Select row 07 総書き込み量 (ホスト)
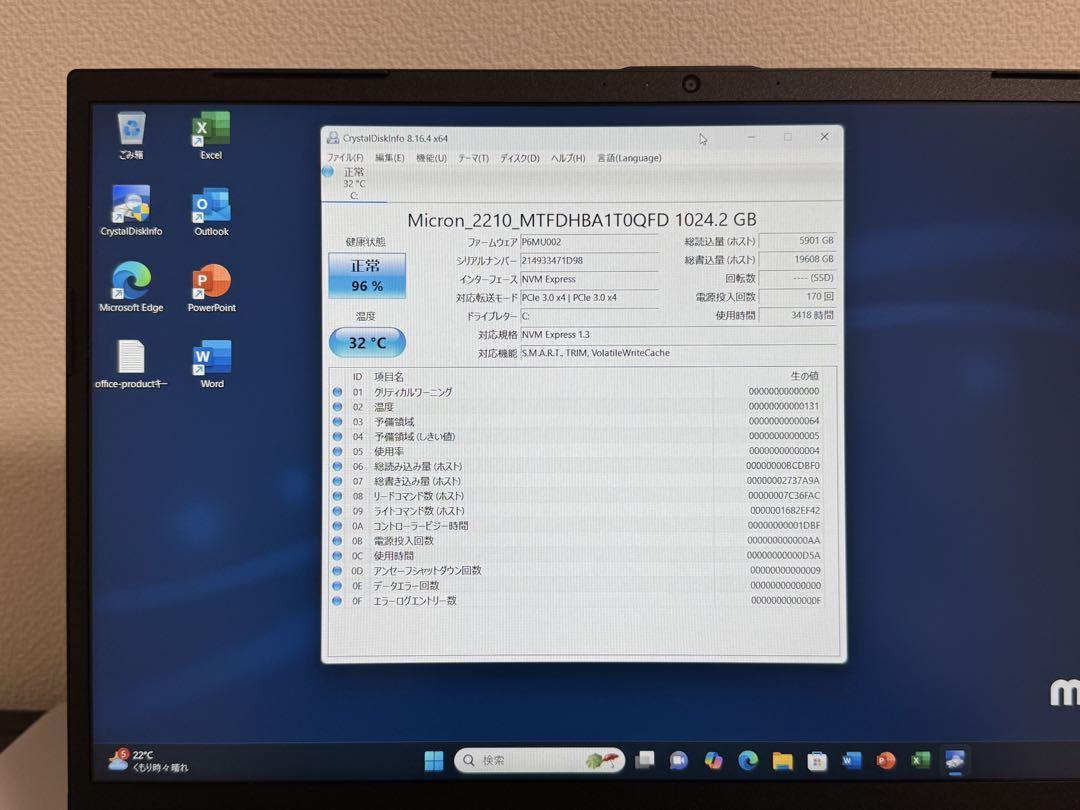The image size is (1080, 810). click(x=577, y=481)
